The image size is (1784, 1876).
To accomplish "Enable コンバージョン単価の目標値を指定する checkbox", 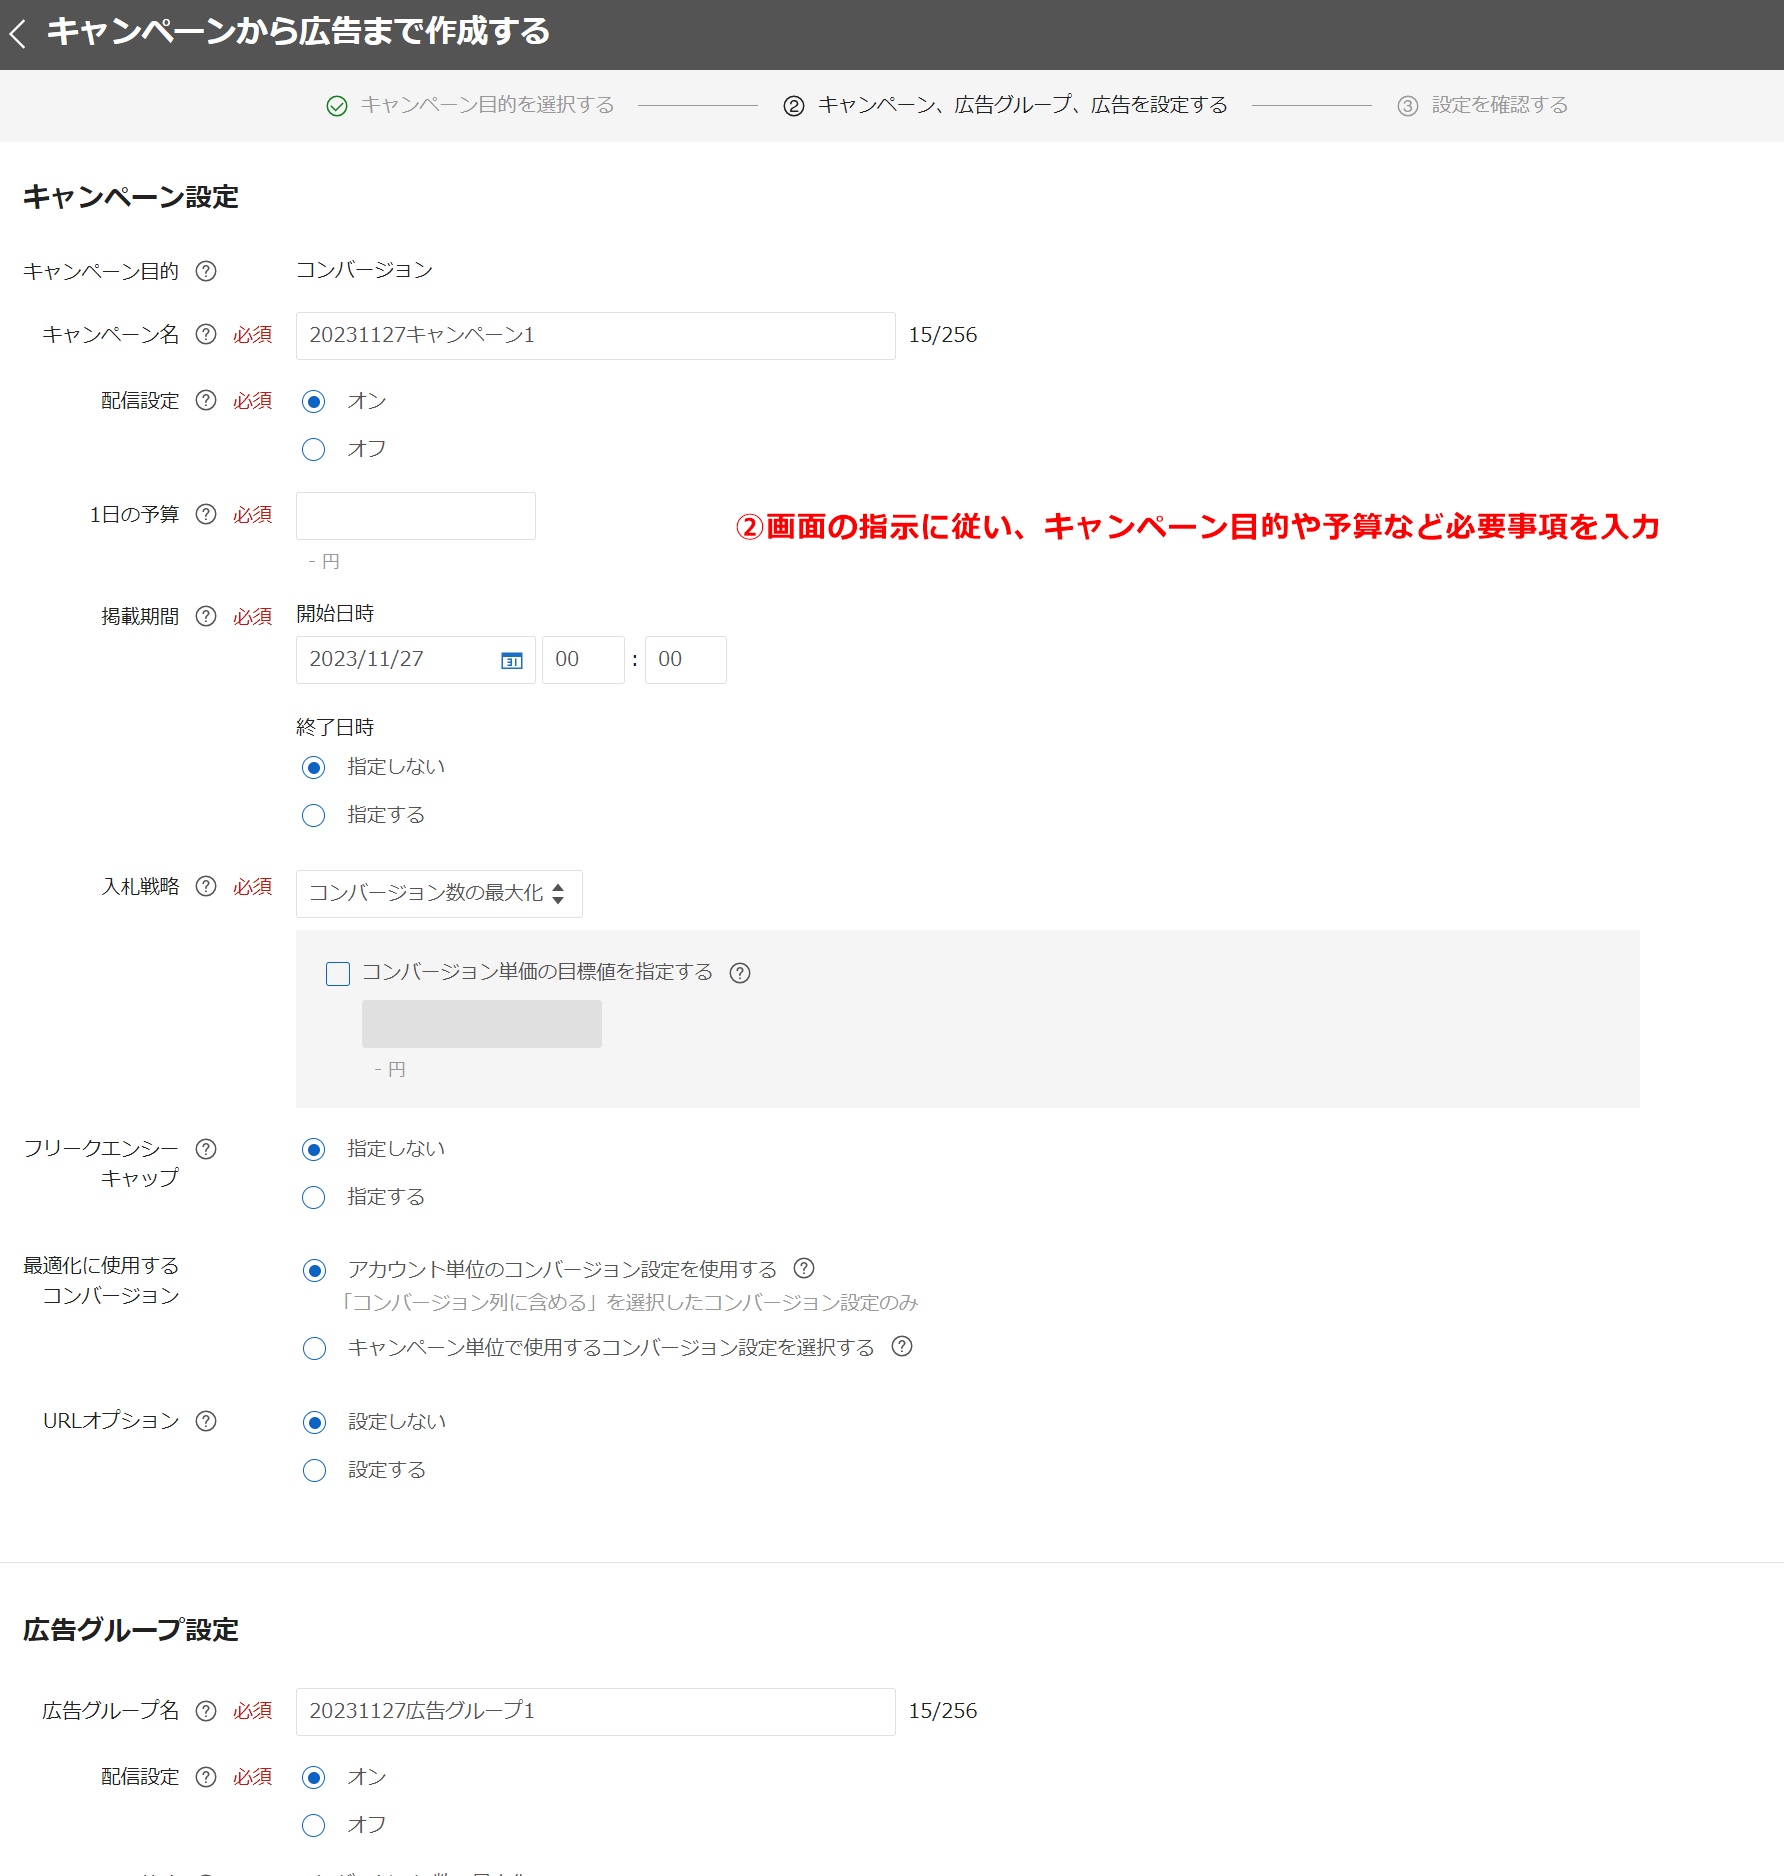I will pyautogui.click(x=337, y=972).
